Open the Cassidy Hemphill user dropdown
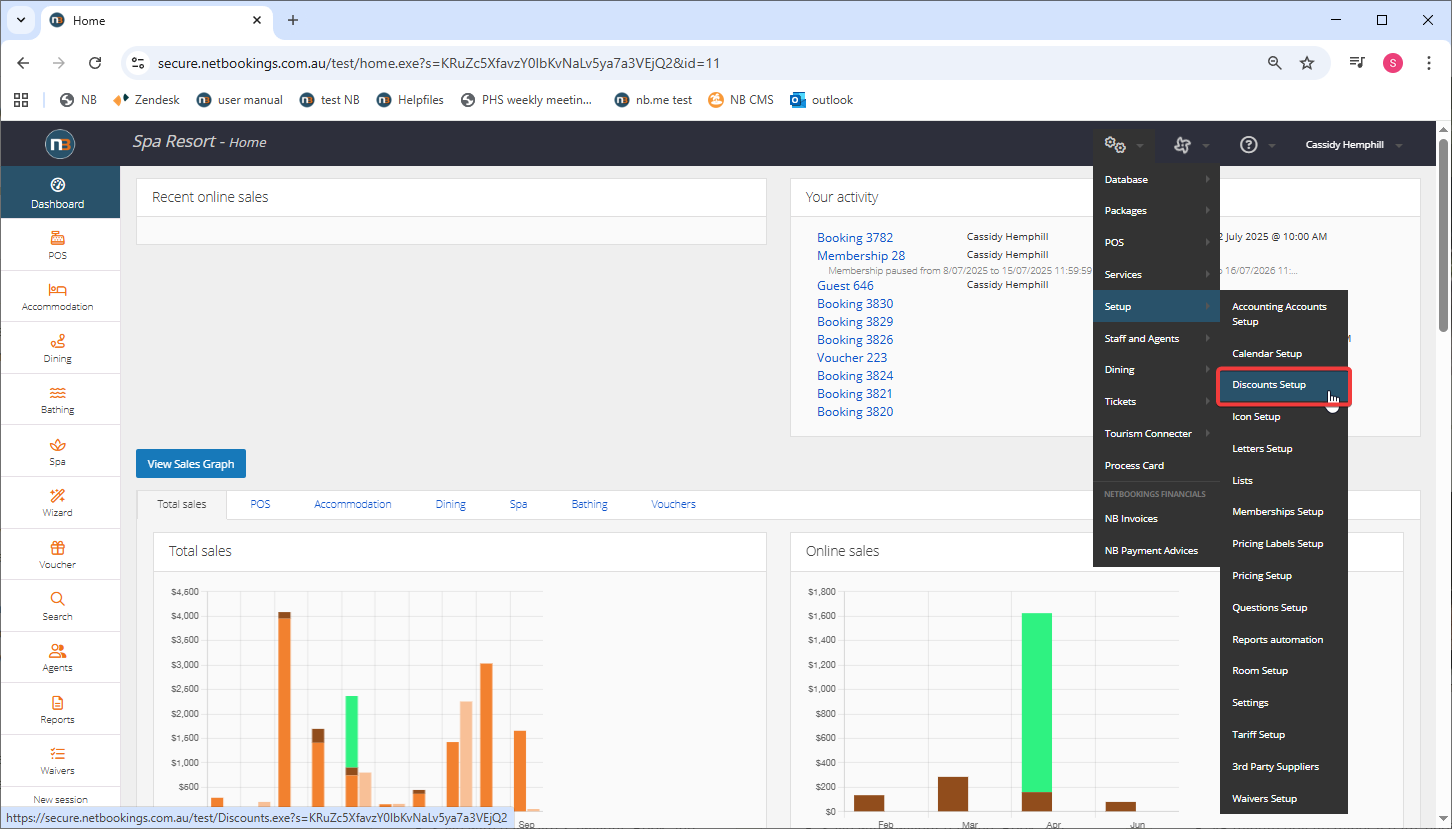This screenshot has width=1452, height=829. click(1345, 145)
